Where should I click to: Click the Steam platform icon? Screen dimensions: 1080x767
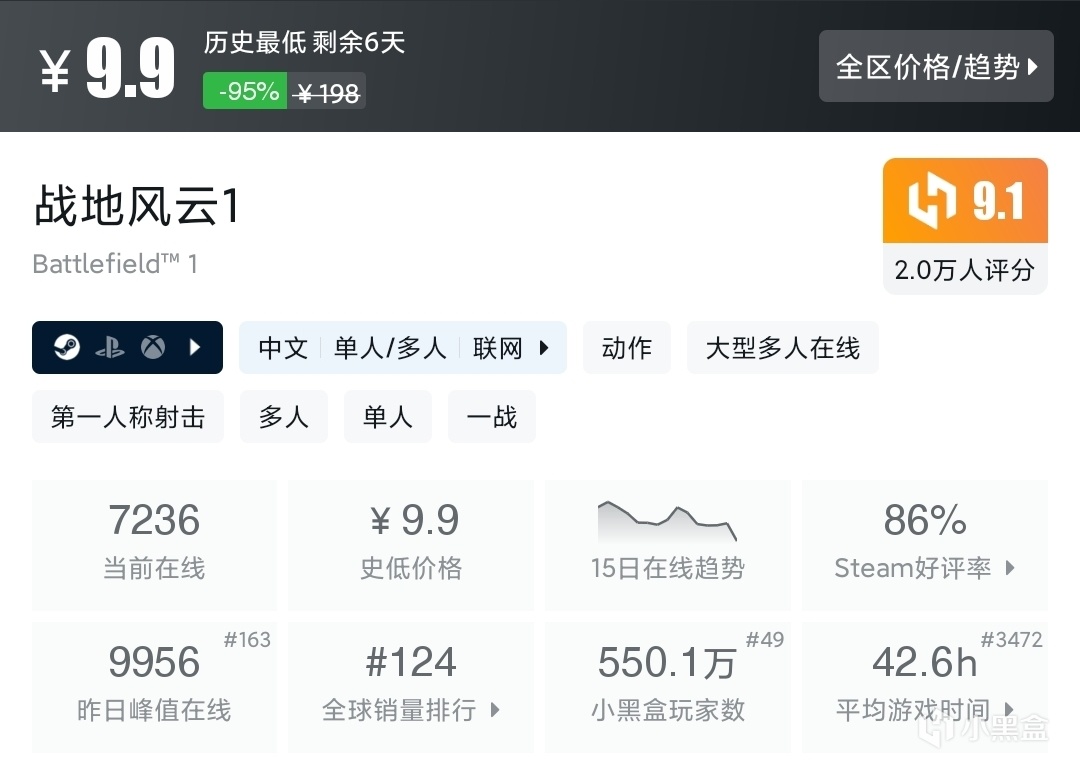67,347
